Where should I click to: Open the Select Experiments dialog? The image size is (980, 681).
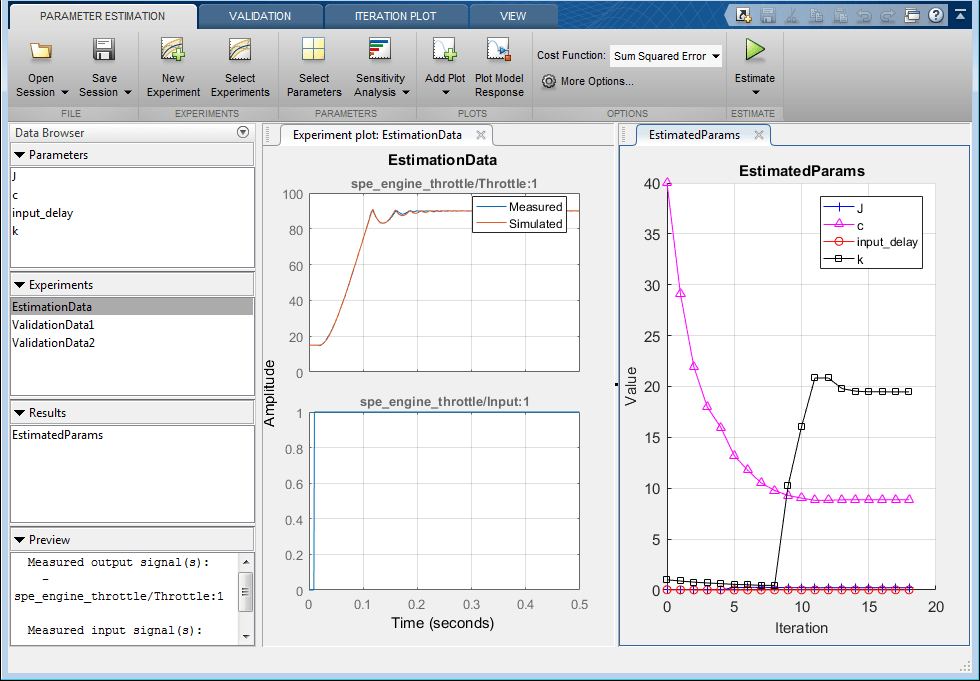[240, 51]
